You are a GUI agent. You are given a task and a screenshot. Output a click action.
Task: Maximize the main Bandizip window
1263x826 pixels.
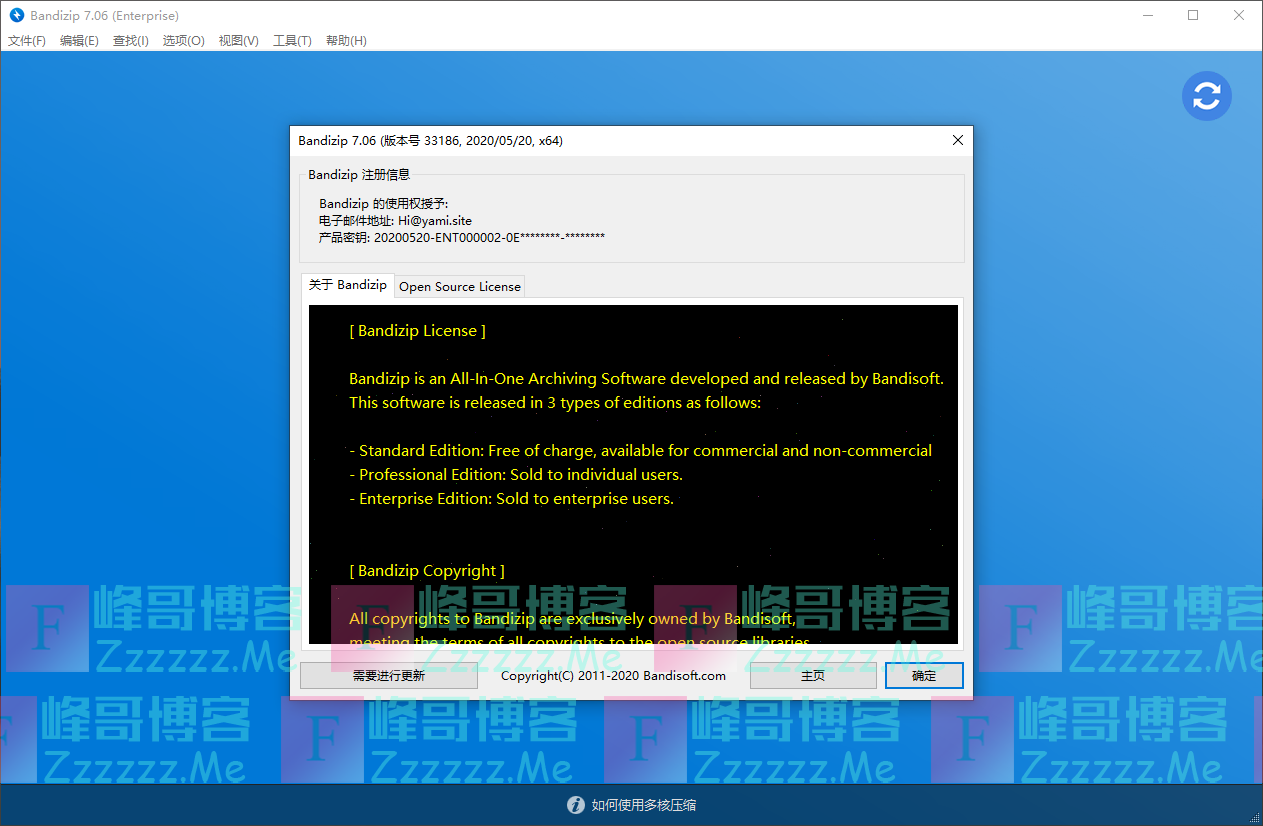(x=1193, y=16)
